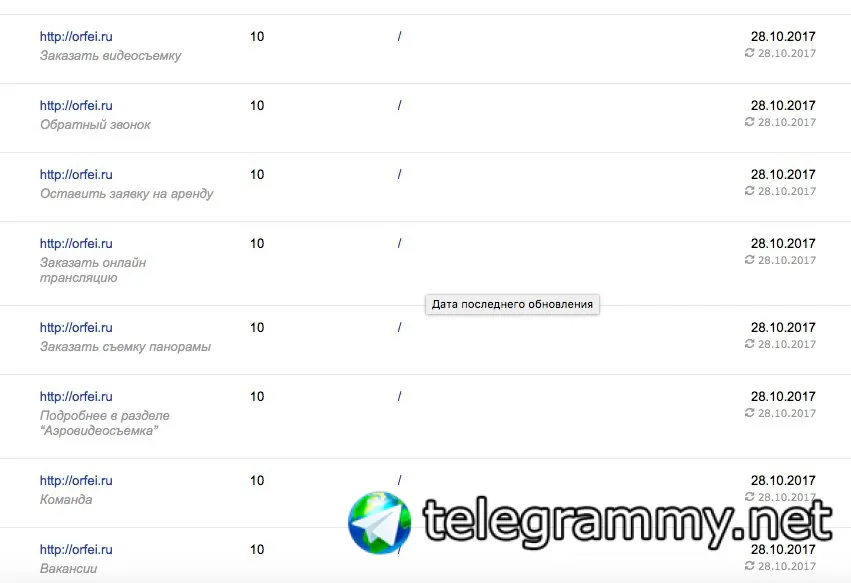Screen dimensions: 851x583
Task: Click refresh icon in Обратный звонок row
Action: click(750, 122)
